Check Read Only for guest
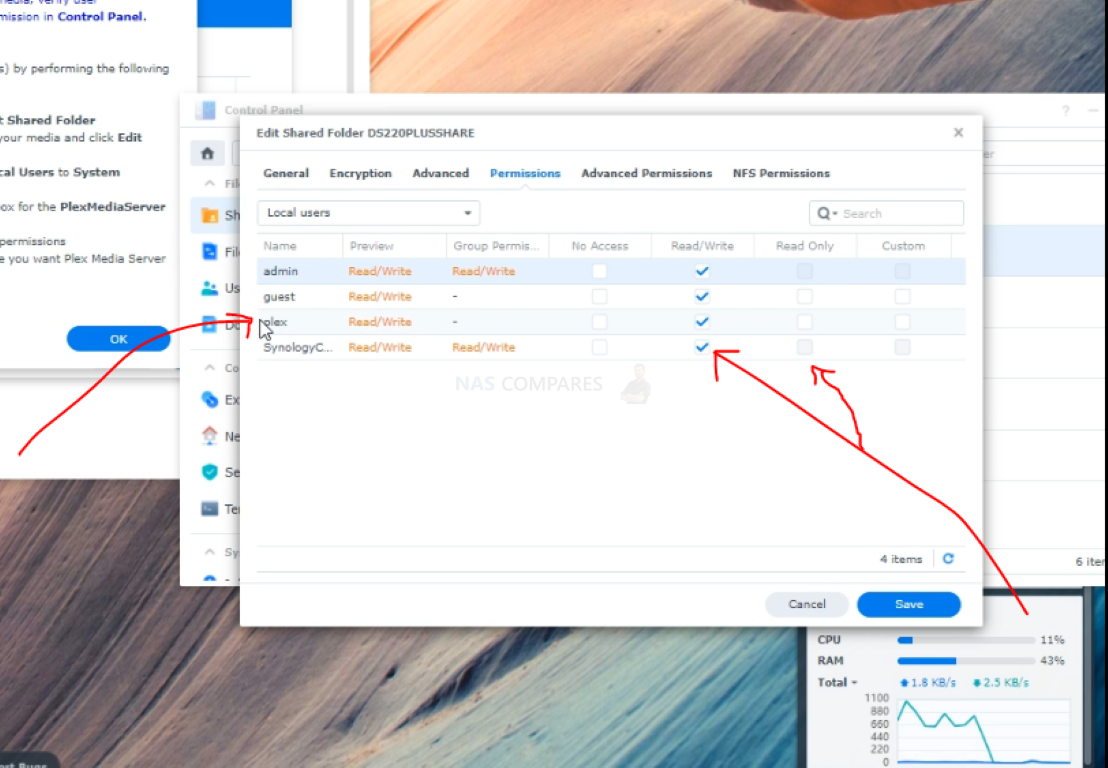Image resolution: width=1108 pixels, height=768 pixels. coord(804,297)
